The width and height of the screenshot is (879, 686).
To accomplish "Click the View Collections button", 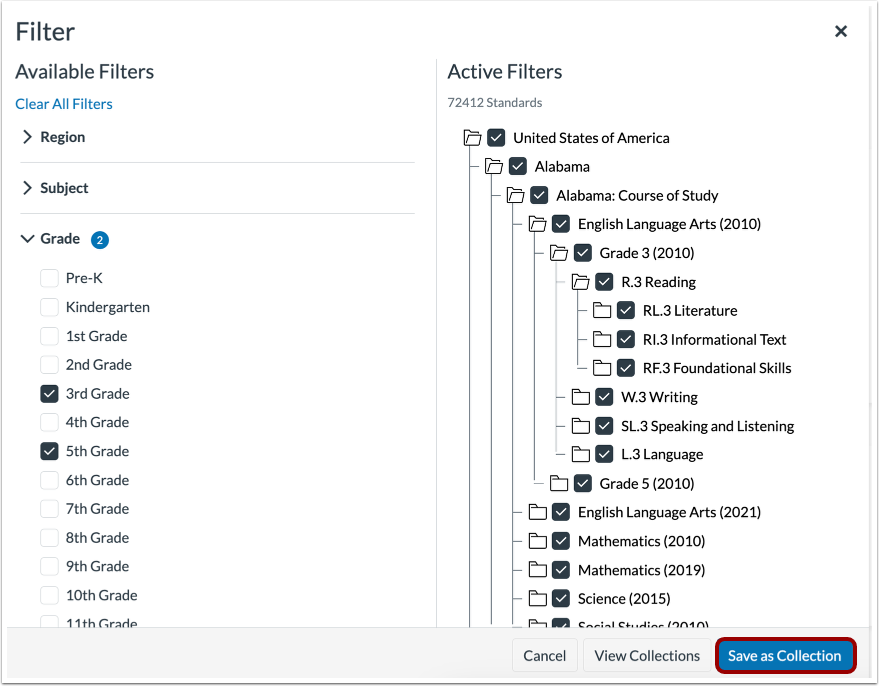I will click(646, 655).
